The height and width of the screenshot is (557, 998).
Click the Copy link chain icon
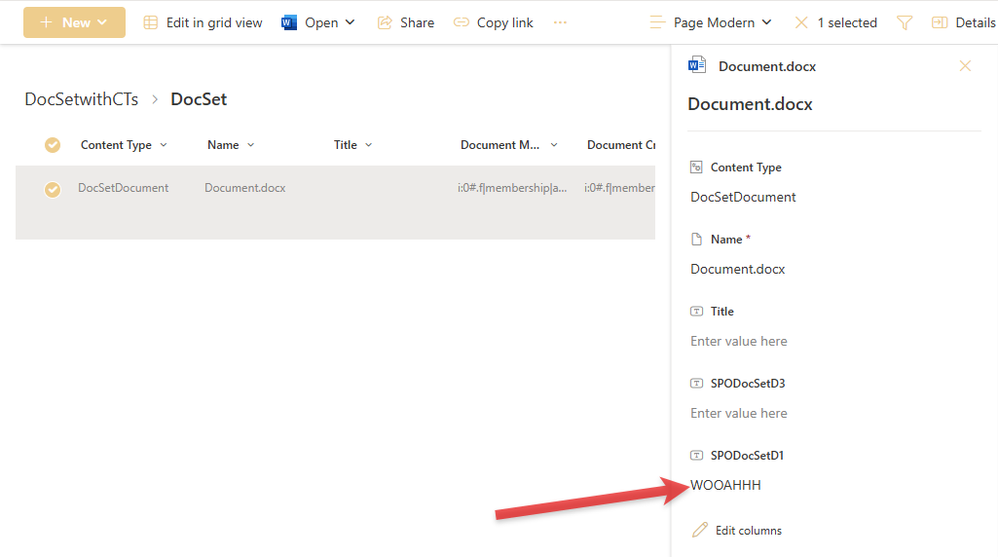(461, 22)
